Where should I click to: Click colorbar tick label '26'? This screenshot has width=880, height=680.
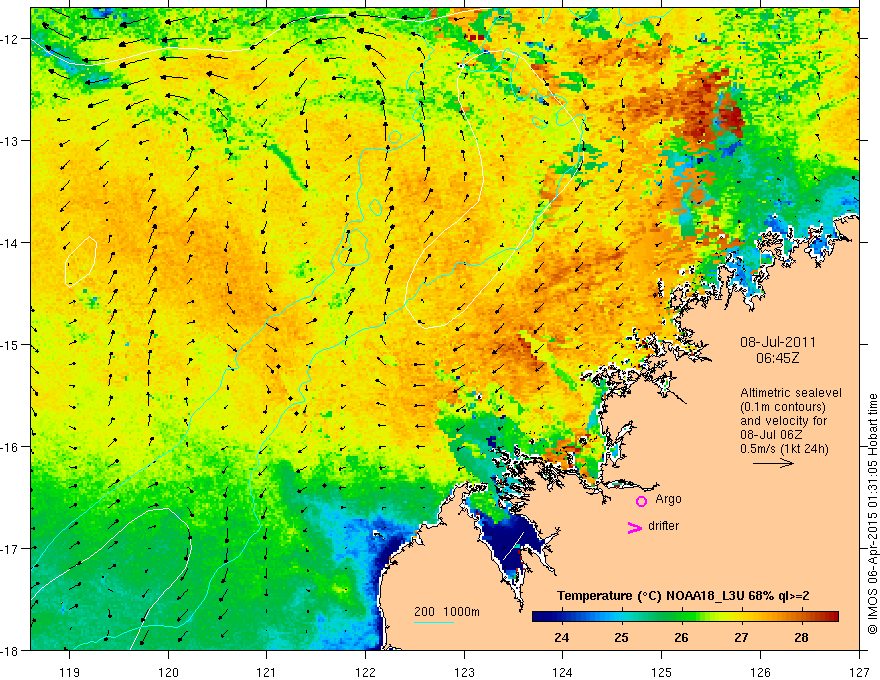(681, 637)
